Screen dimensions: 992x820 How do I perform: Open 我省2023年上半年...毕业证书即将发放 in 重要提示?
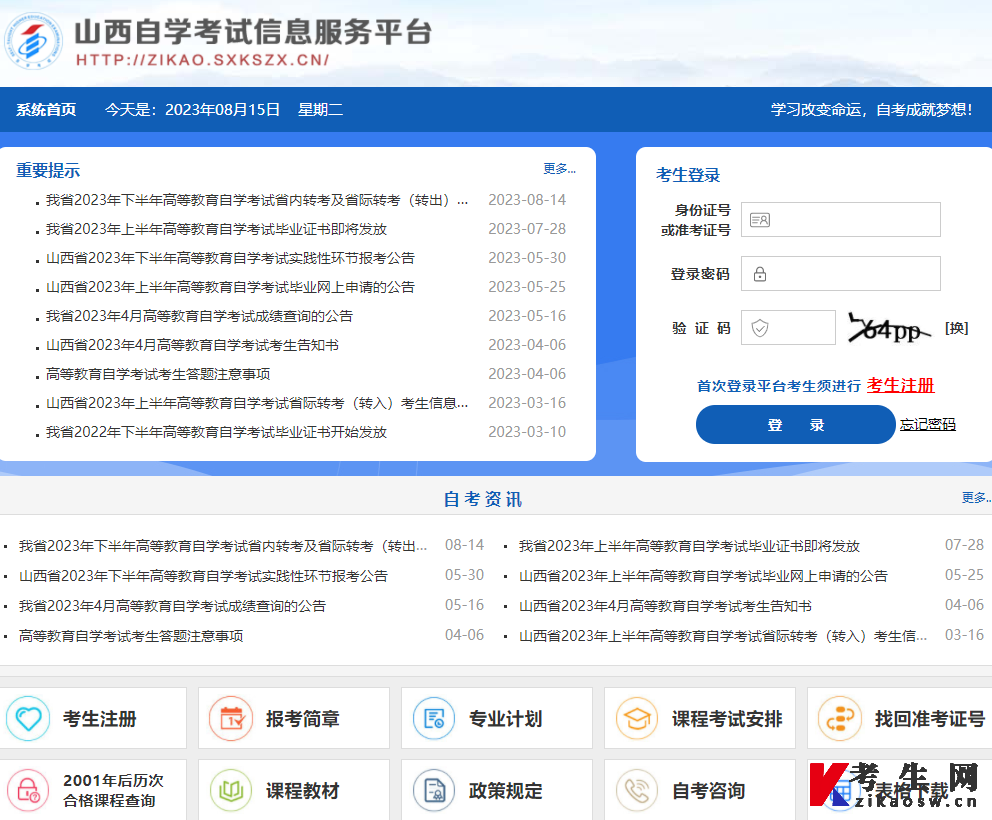click(216, 229)
